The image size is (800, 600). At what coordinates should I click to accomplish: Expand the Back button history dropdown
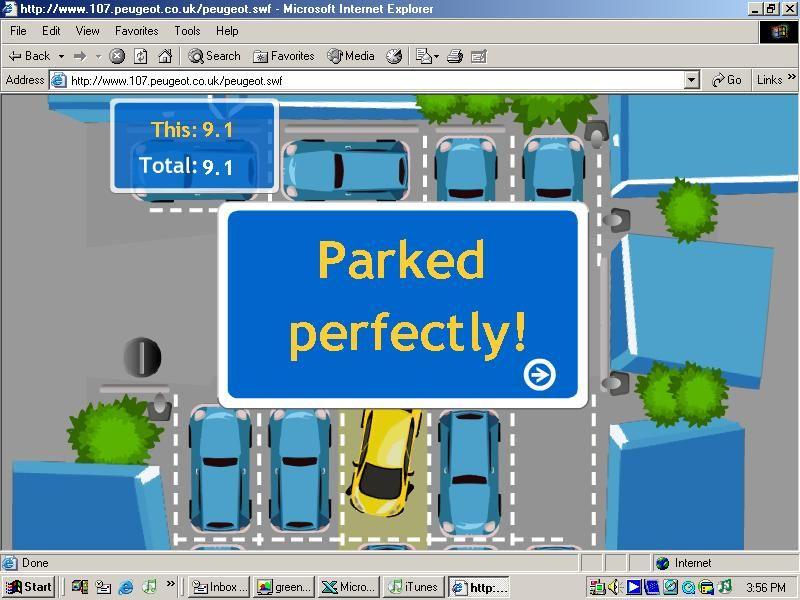[61, 57]
